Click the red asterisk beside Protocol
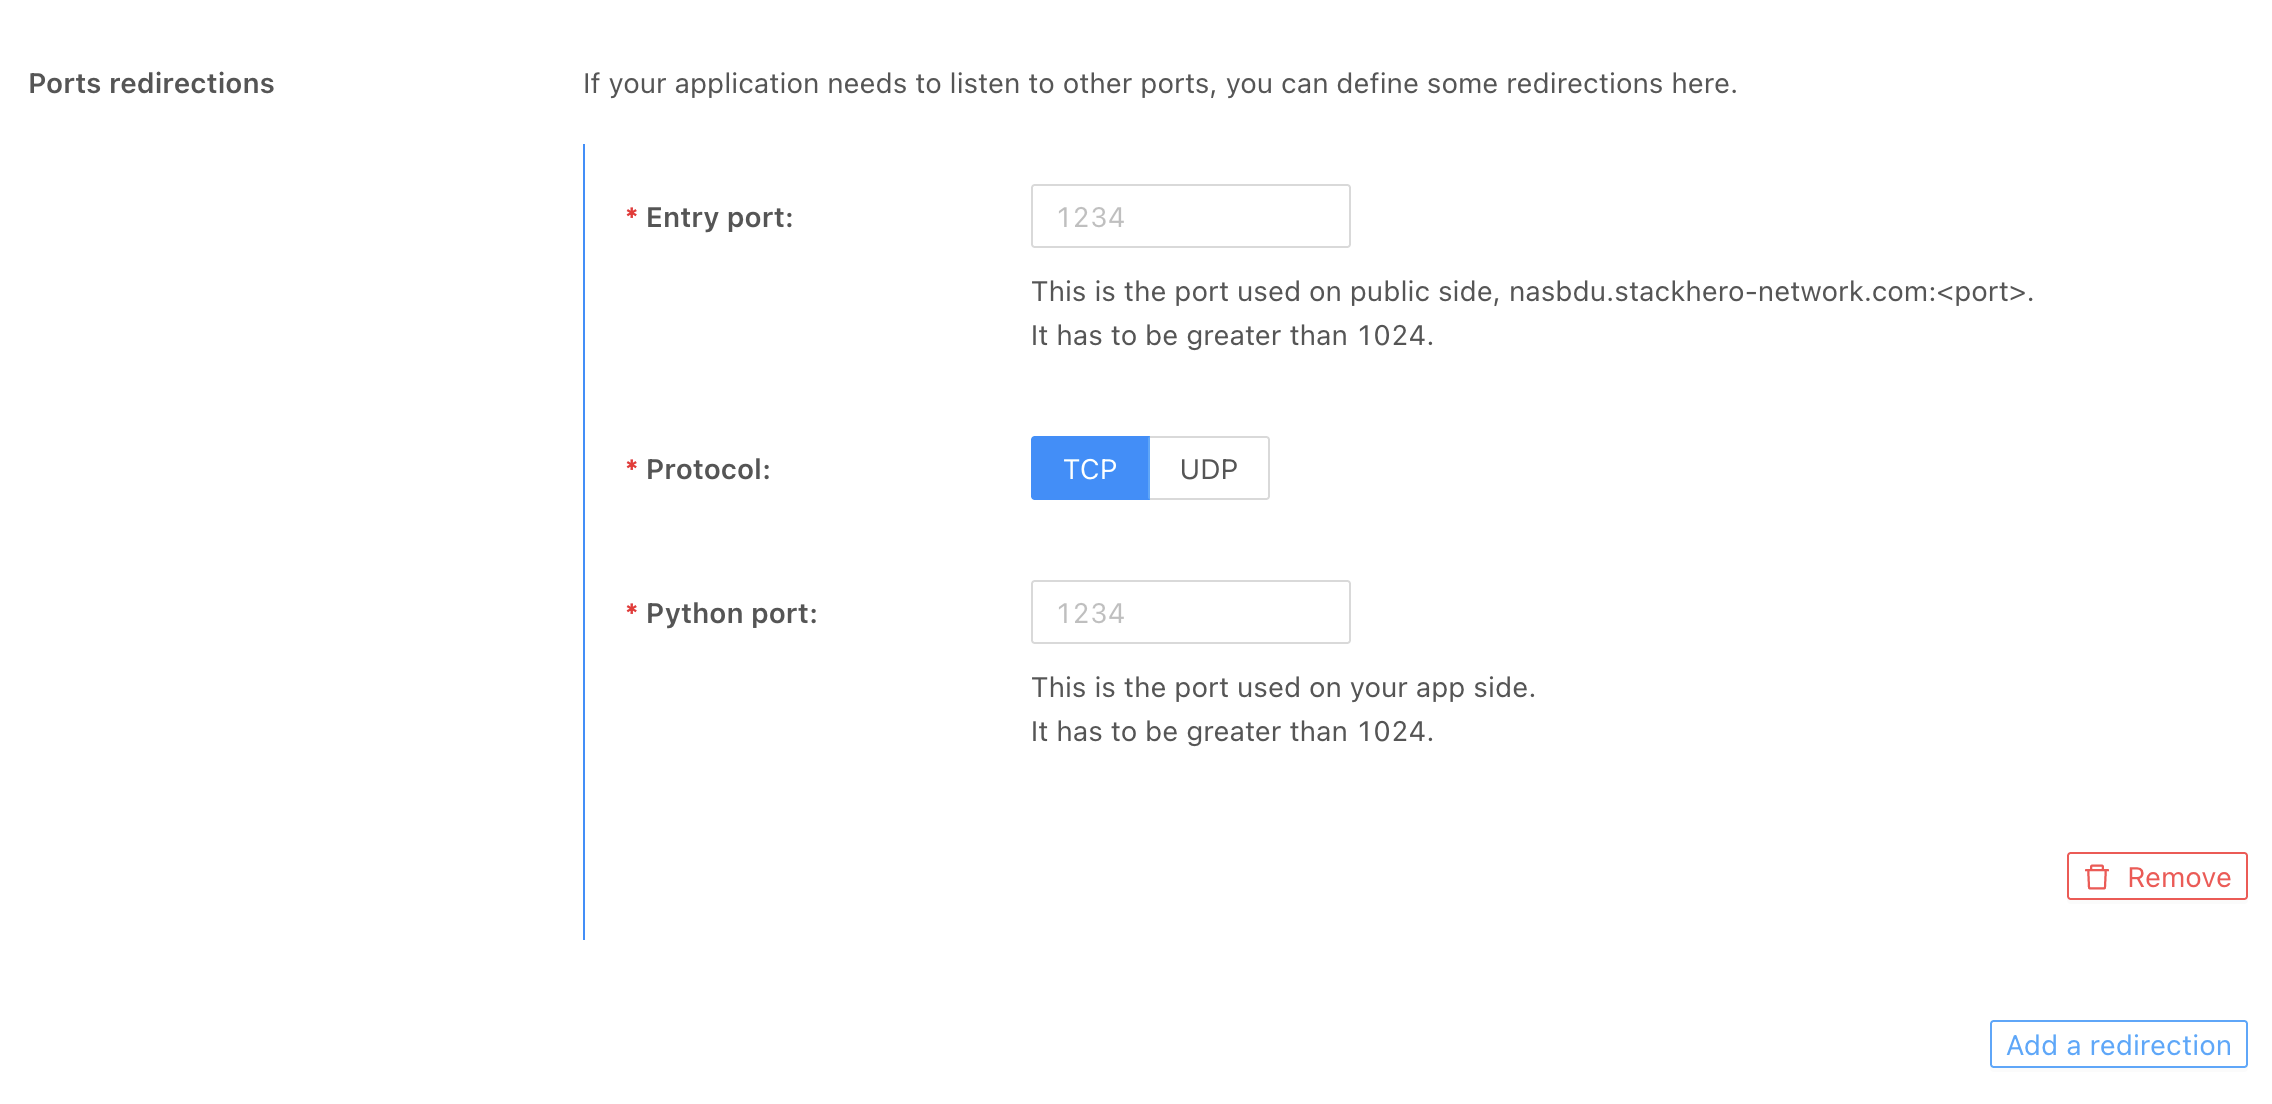The width and height of the screenshot is (2272, 1104). click(x=631, y=467)
